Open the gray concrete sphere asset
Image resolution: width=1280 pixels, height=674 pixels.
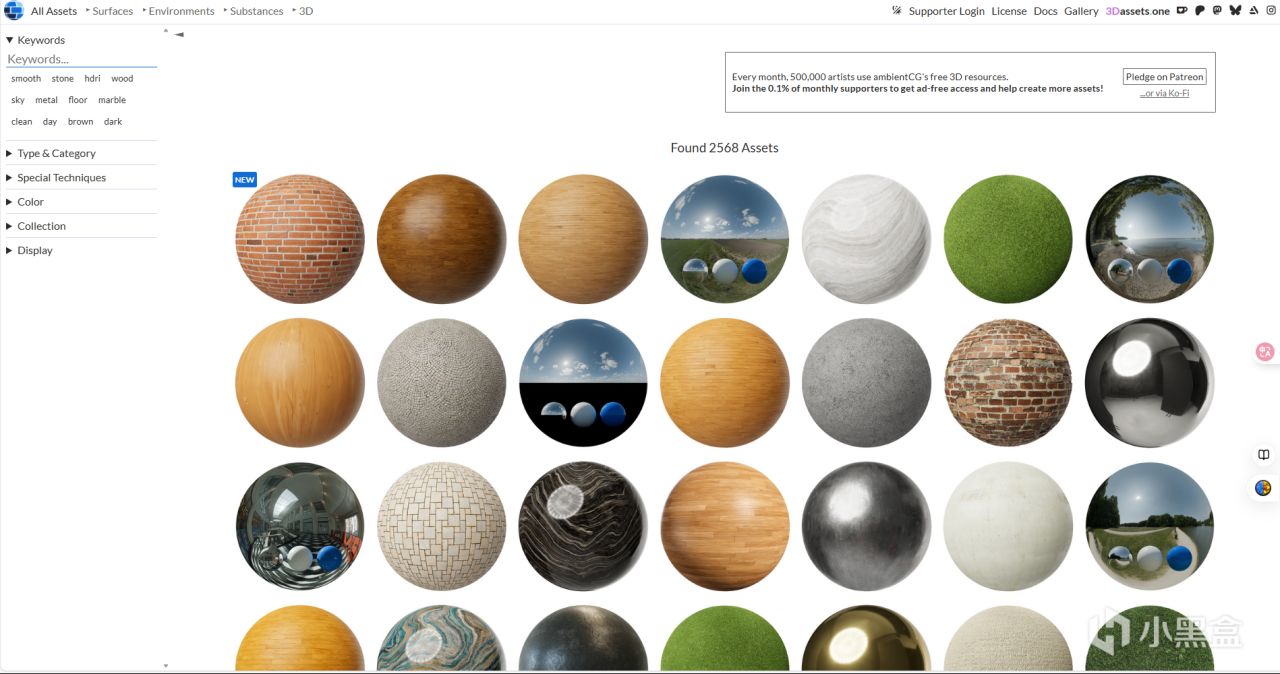(x=867, y=383)
